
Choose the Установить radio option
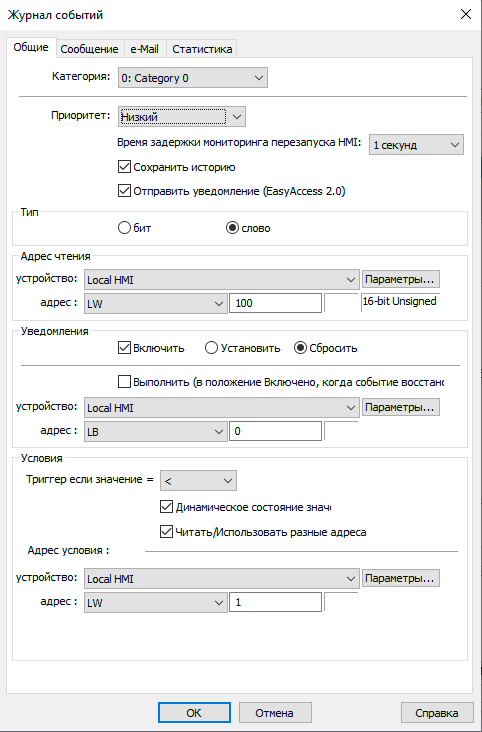pyautogui.click(x=211, y=348)
